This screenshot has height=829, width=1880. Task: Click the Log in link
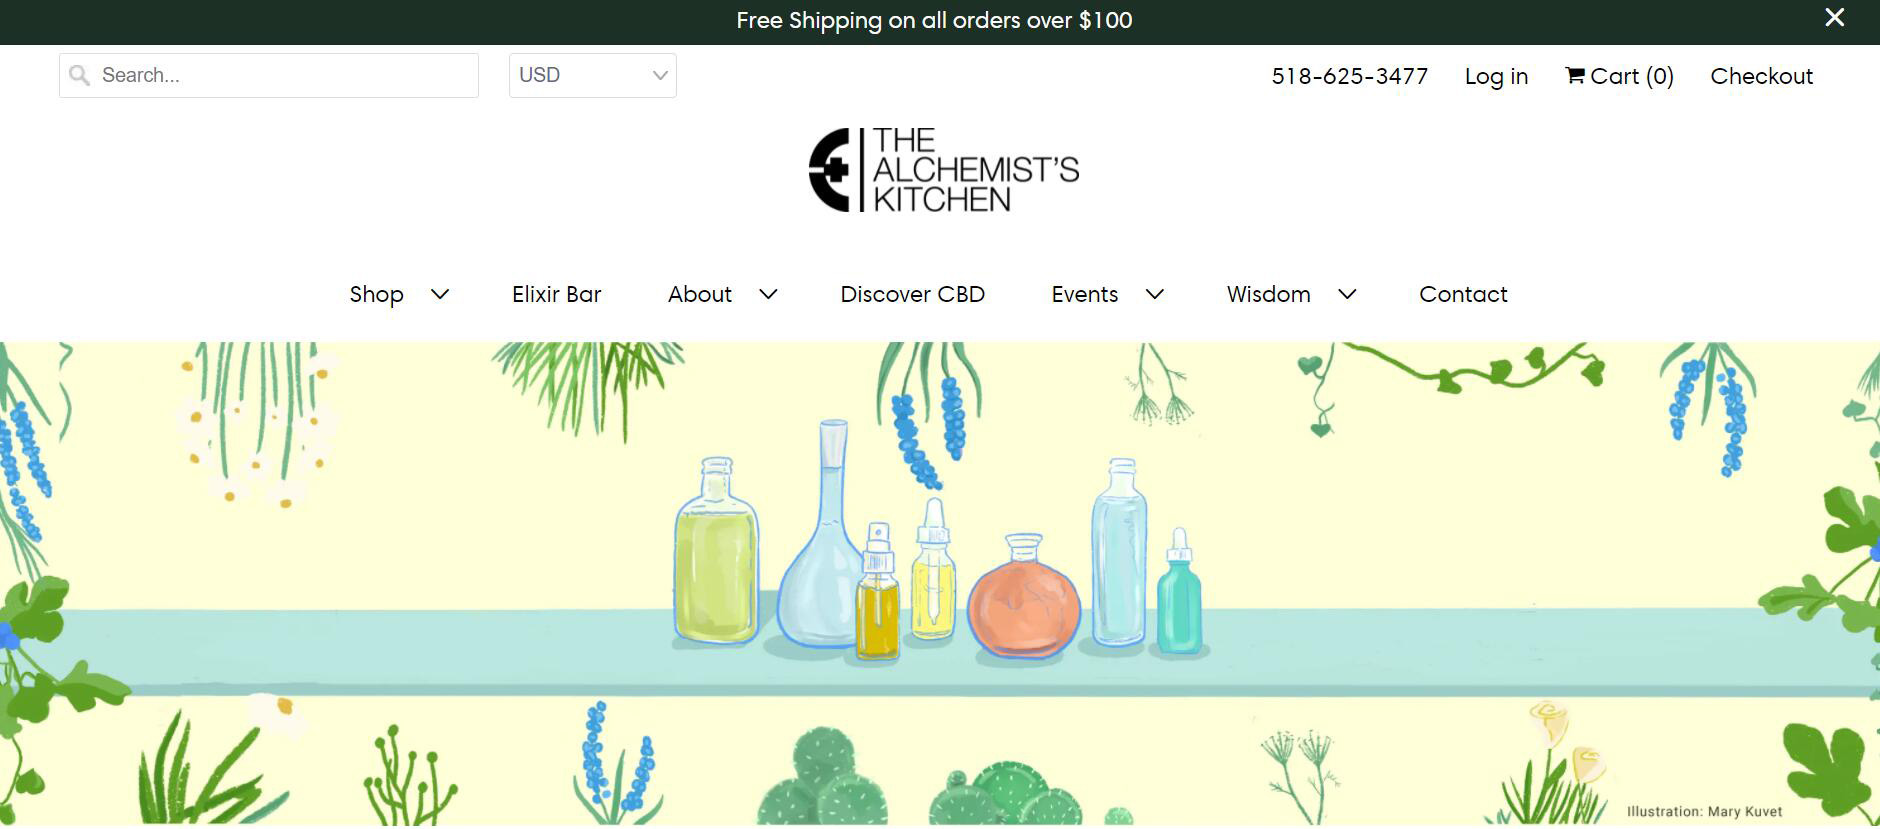pos(1496,77)
